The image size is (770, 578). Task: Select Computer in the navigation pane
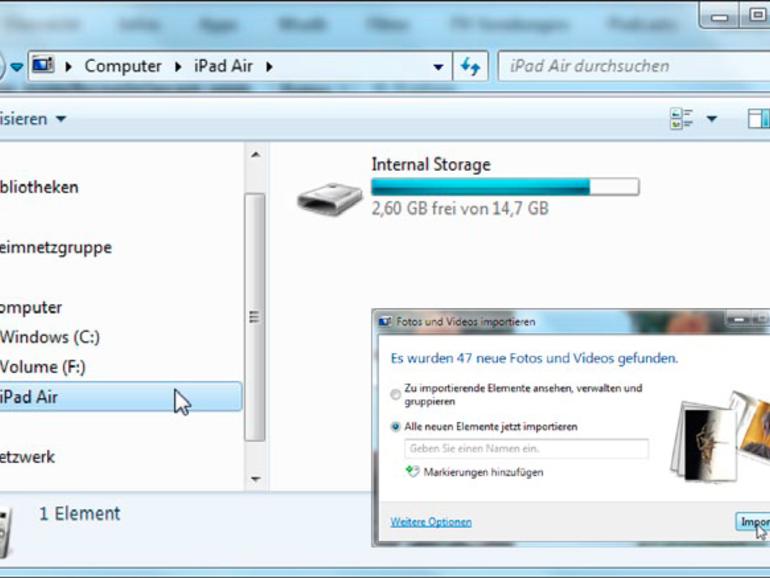(31, 307)
